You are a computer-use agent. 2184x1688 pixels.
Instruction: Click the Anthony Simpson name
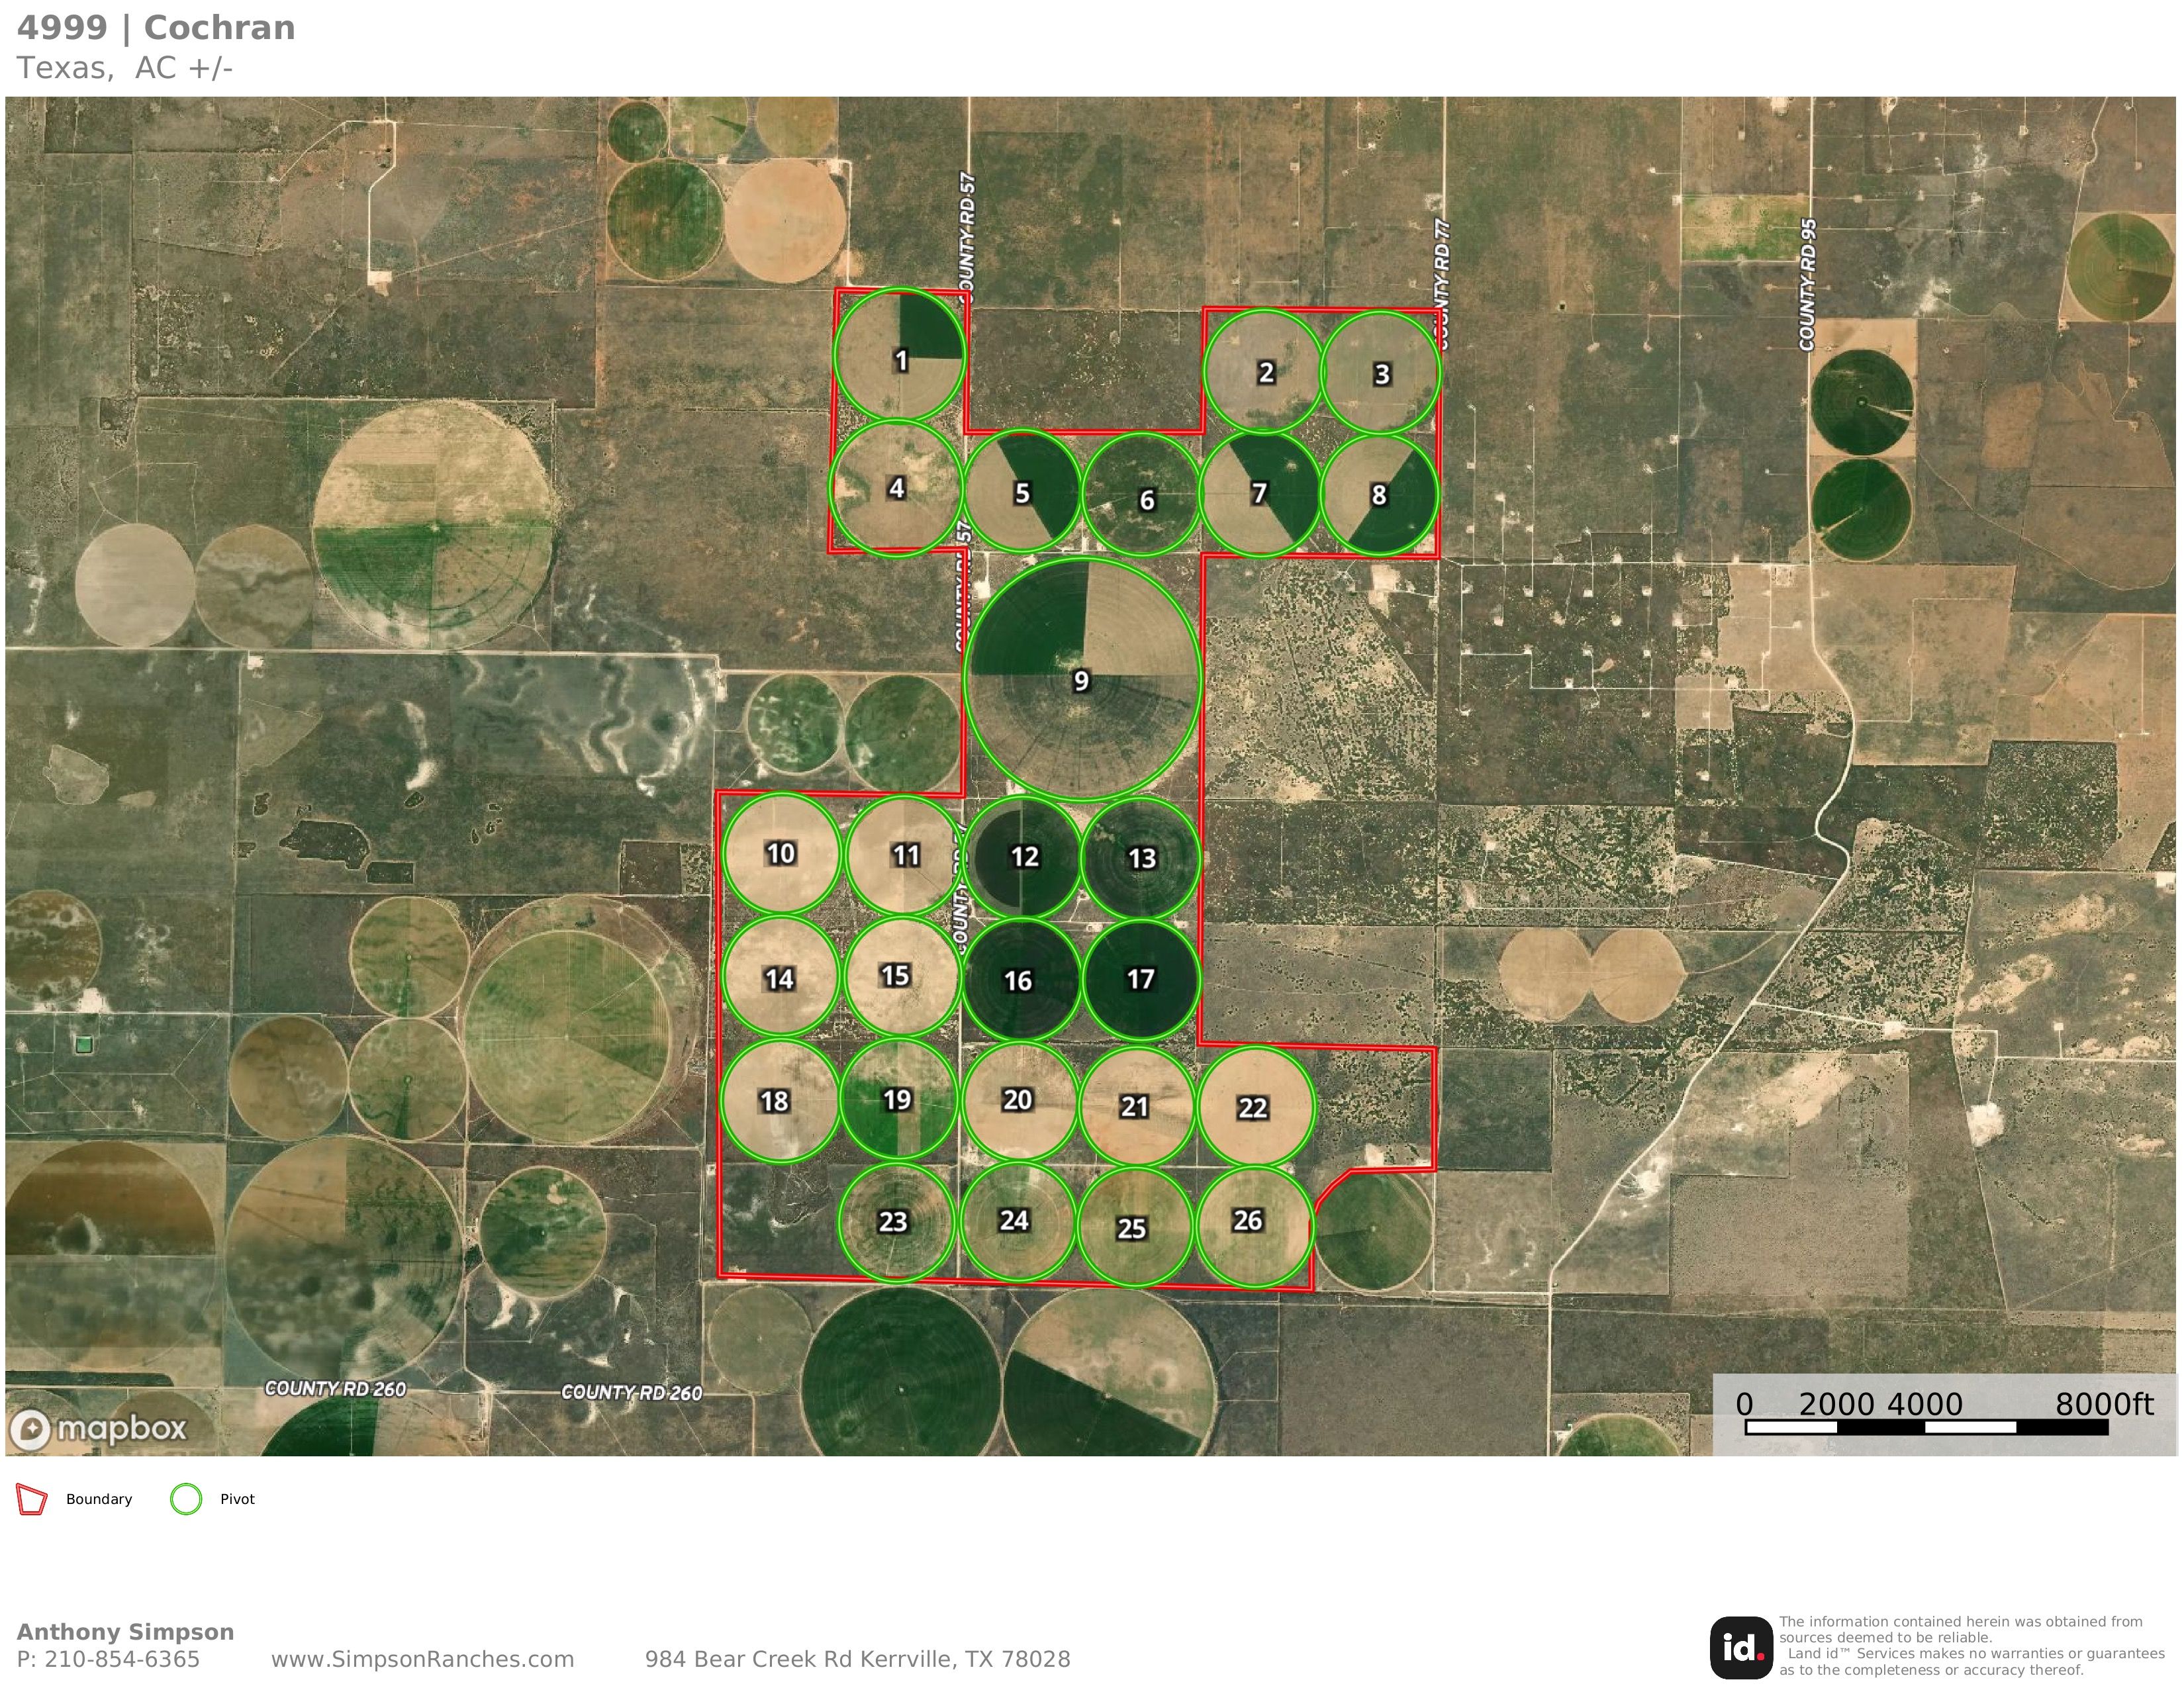click(125, 1632)
